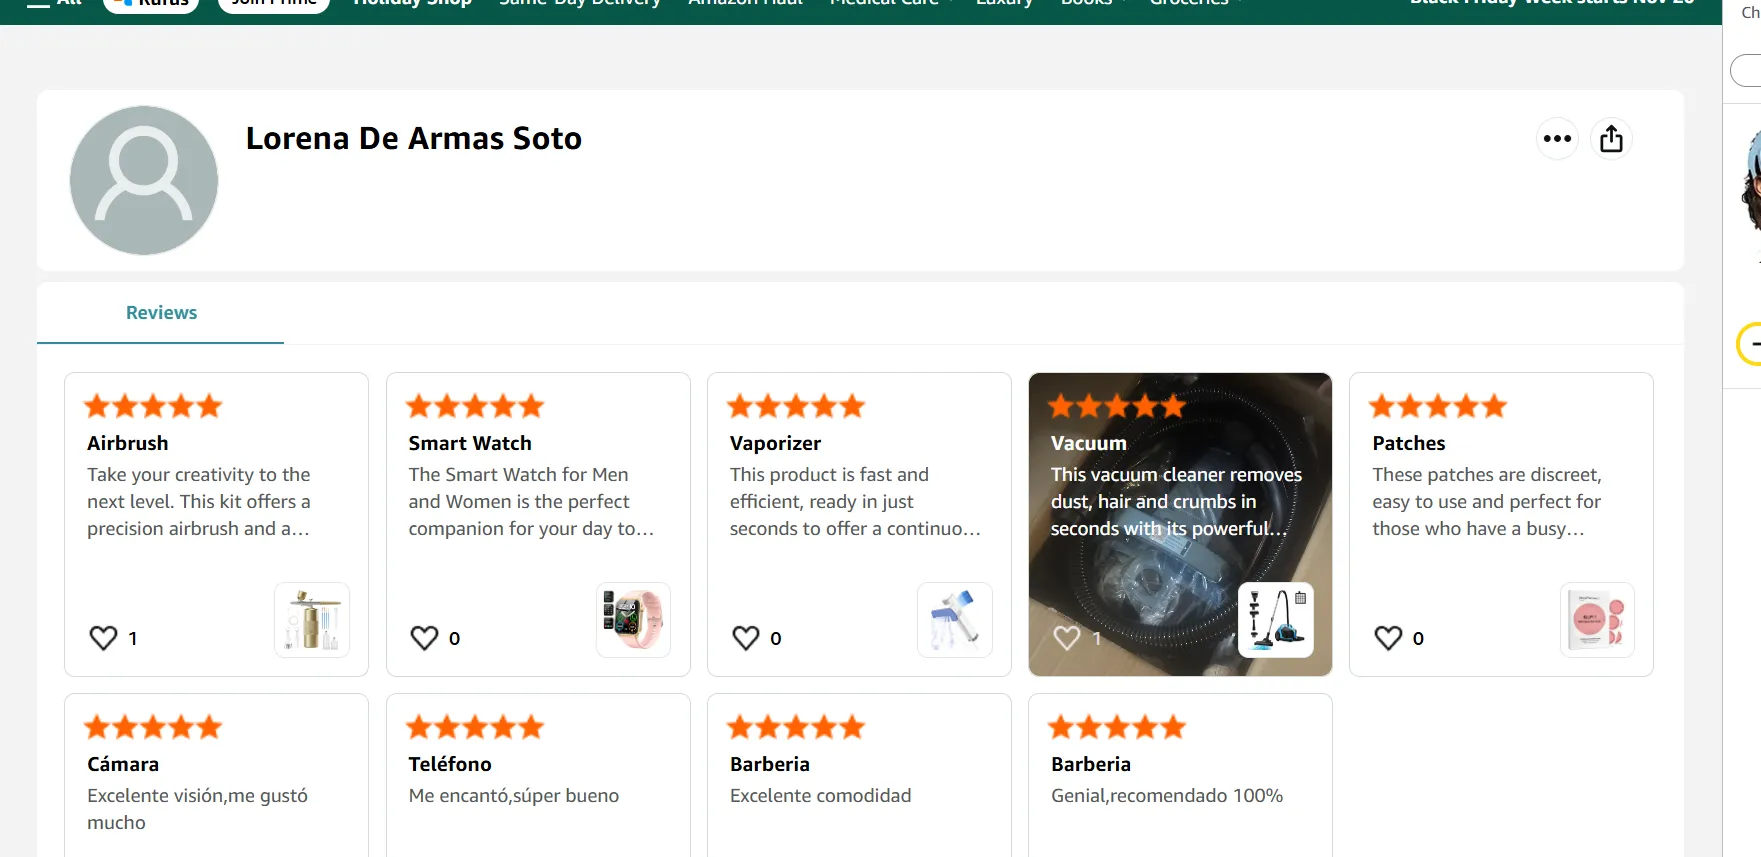Click the Barberia title above "Genial,recomendado 100%"
The image size is (1761, 857).
pyautogui.click(x=1091, y=764)
